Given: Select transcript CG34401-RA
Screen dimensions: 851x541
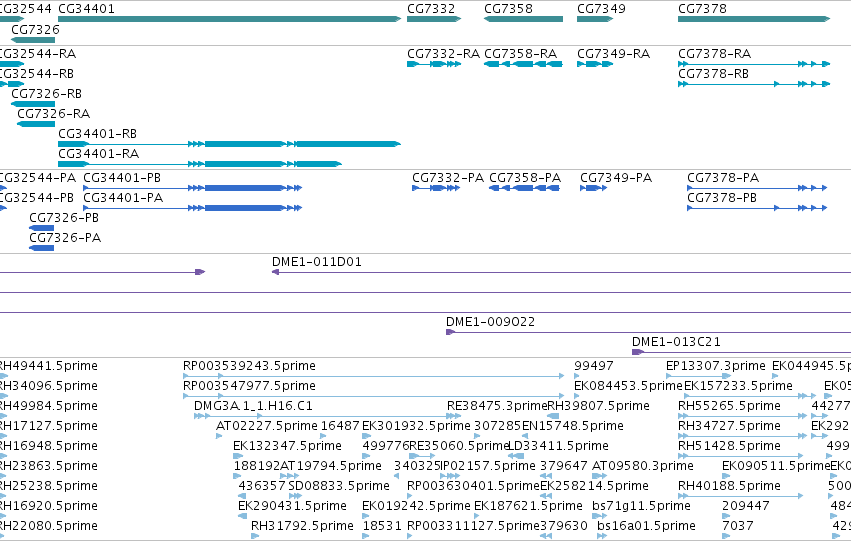Looking at the screenshot, I should pos(200,164).
